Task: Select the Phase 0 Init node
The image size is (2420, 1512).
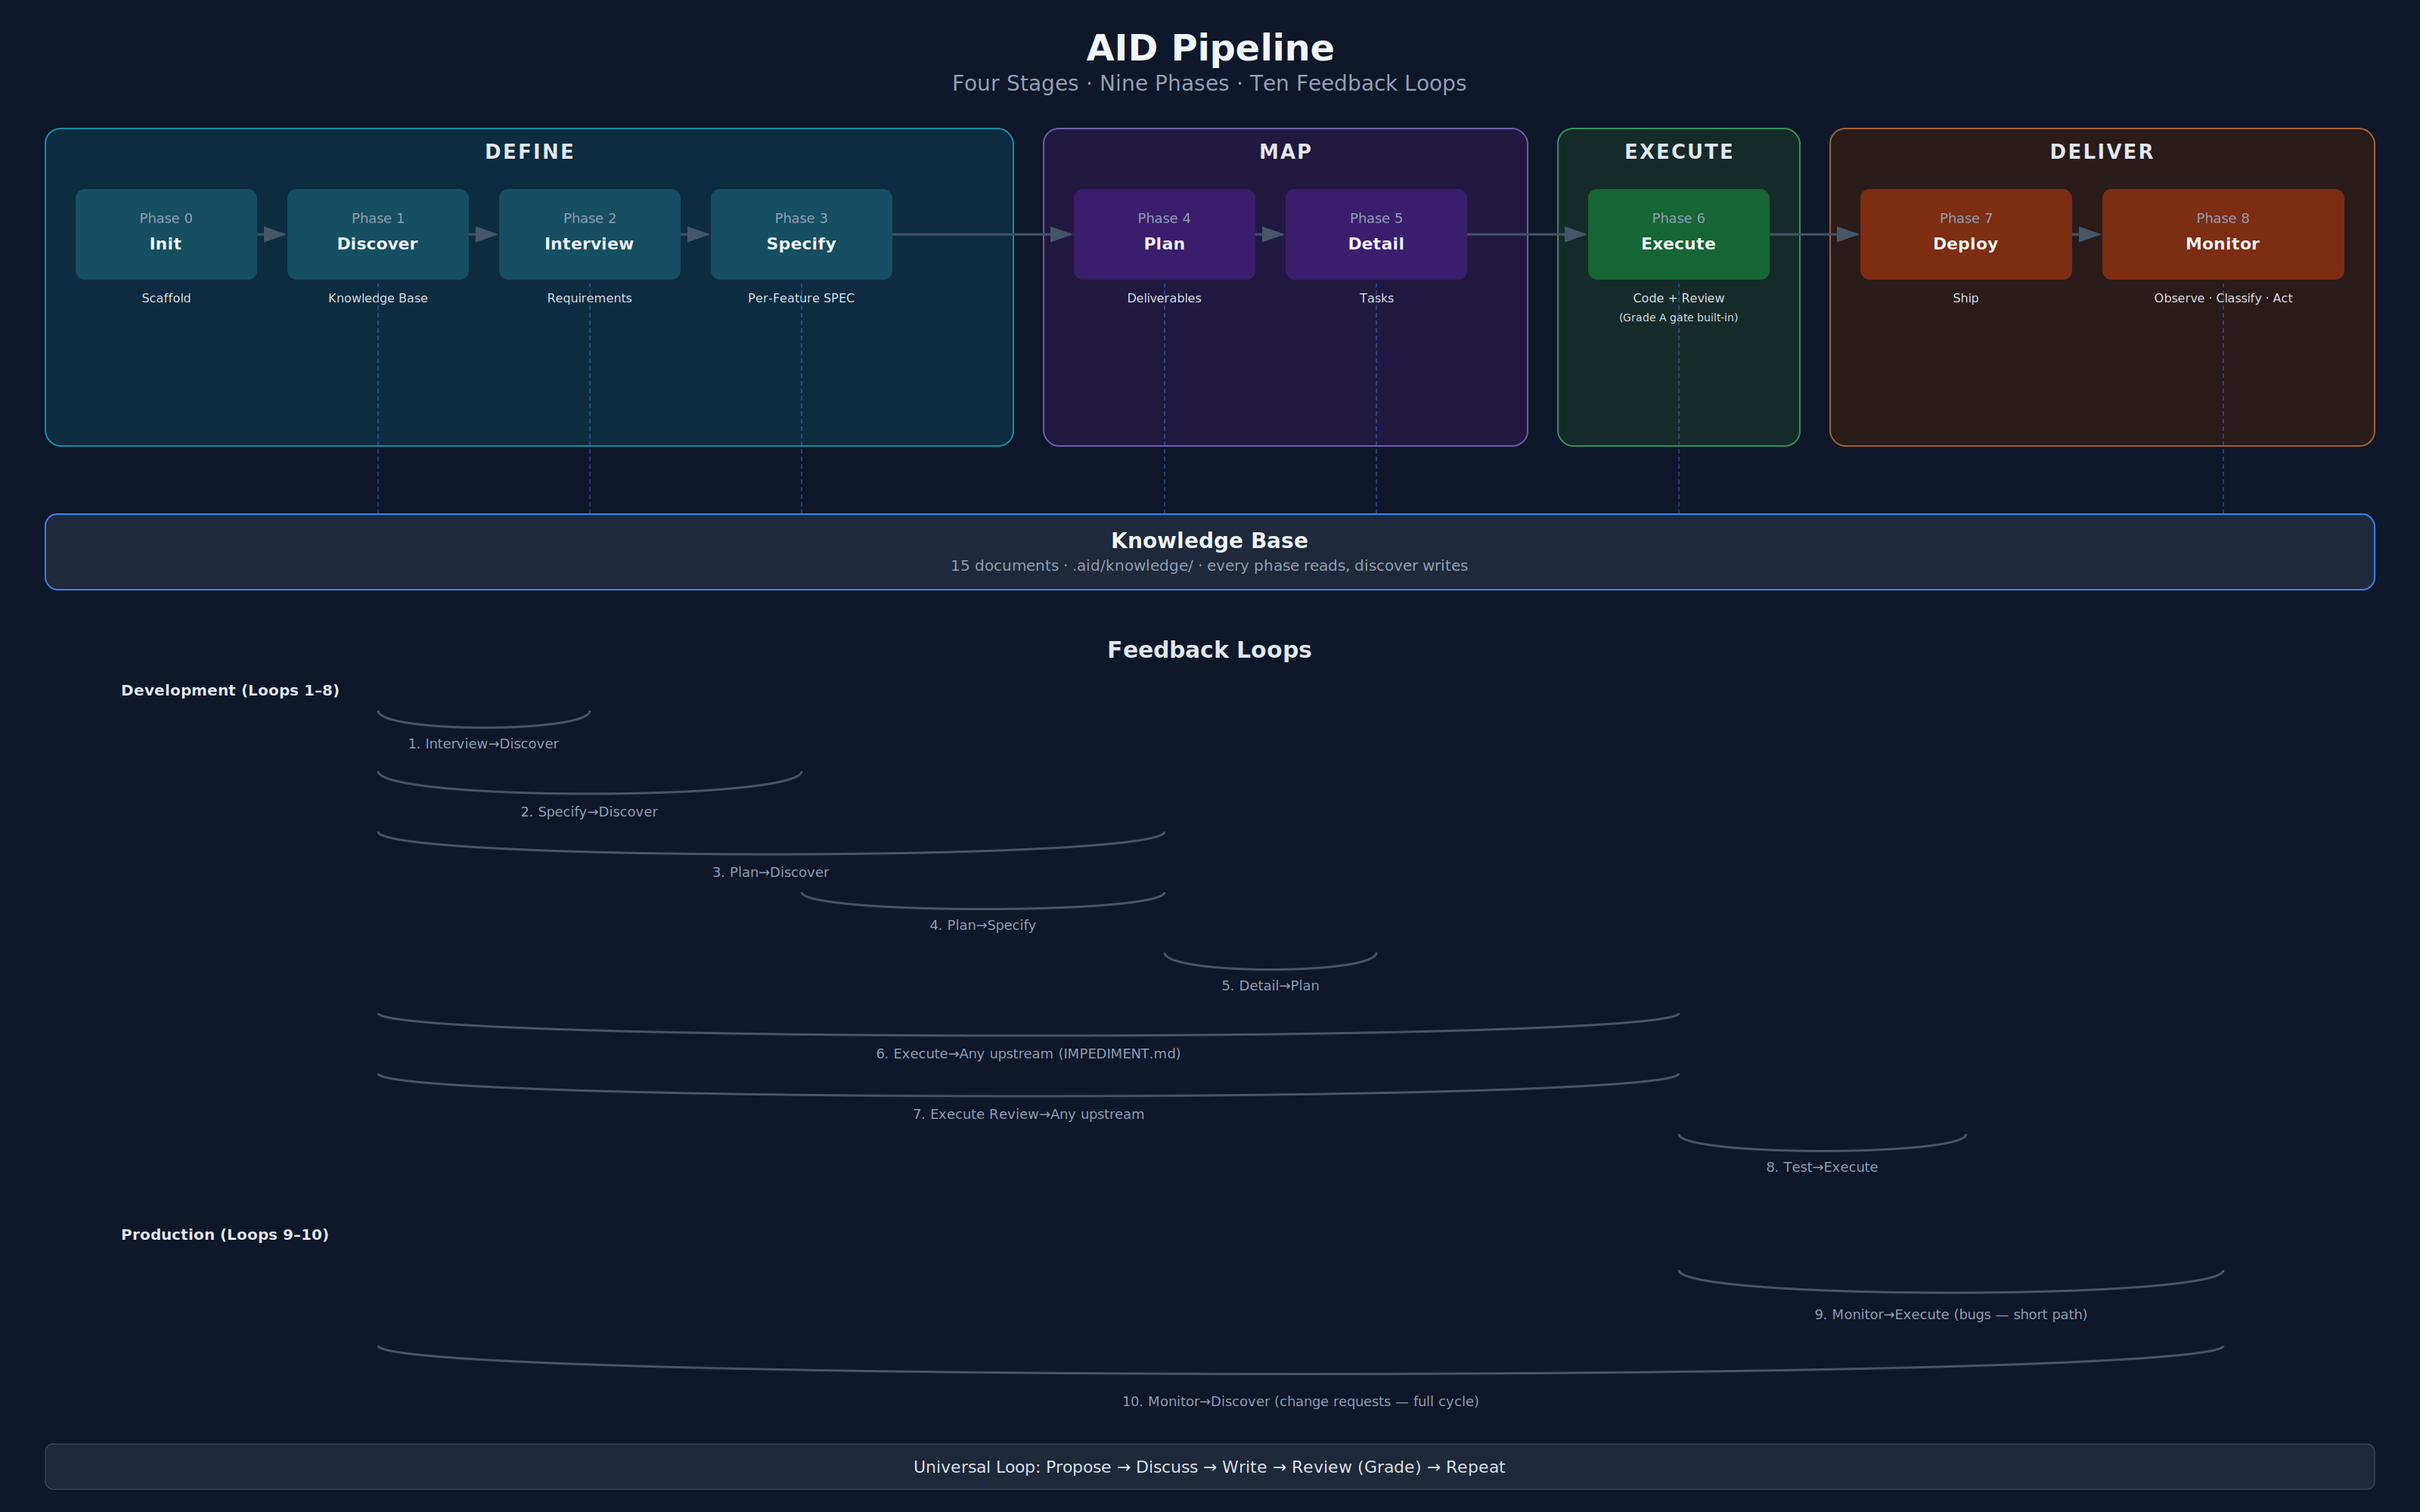Action: coord(165,233)
